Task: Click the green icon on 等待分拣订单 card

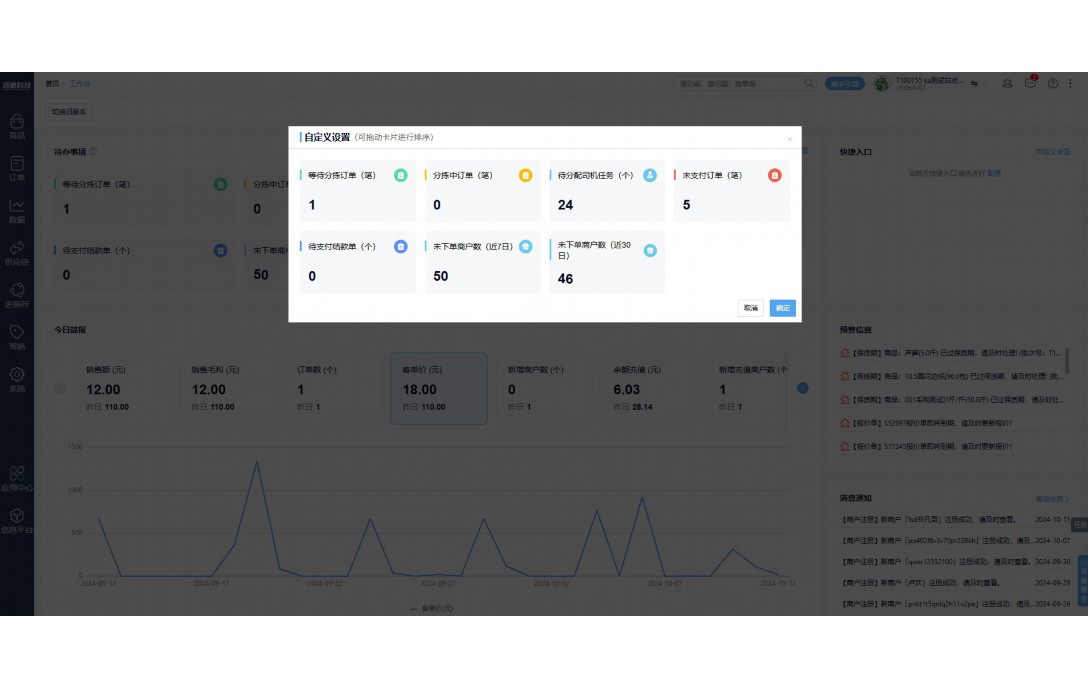Action: tap(400, 175)
